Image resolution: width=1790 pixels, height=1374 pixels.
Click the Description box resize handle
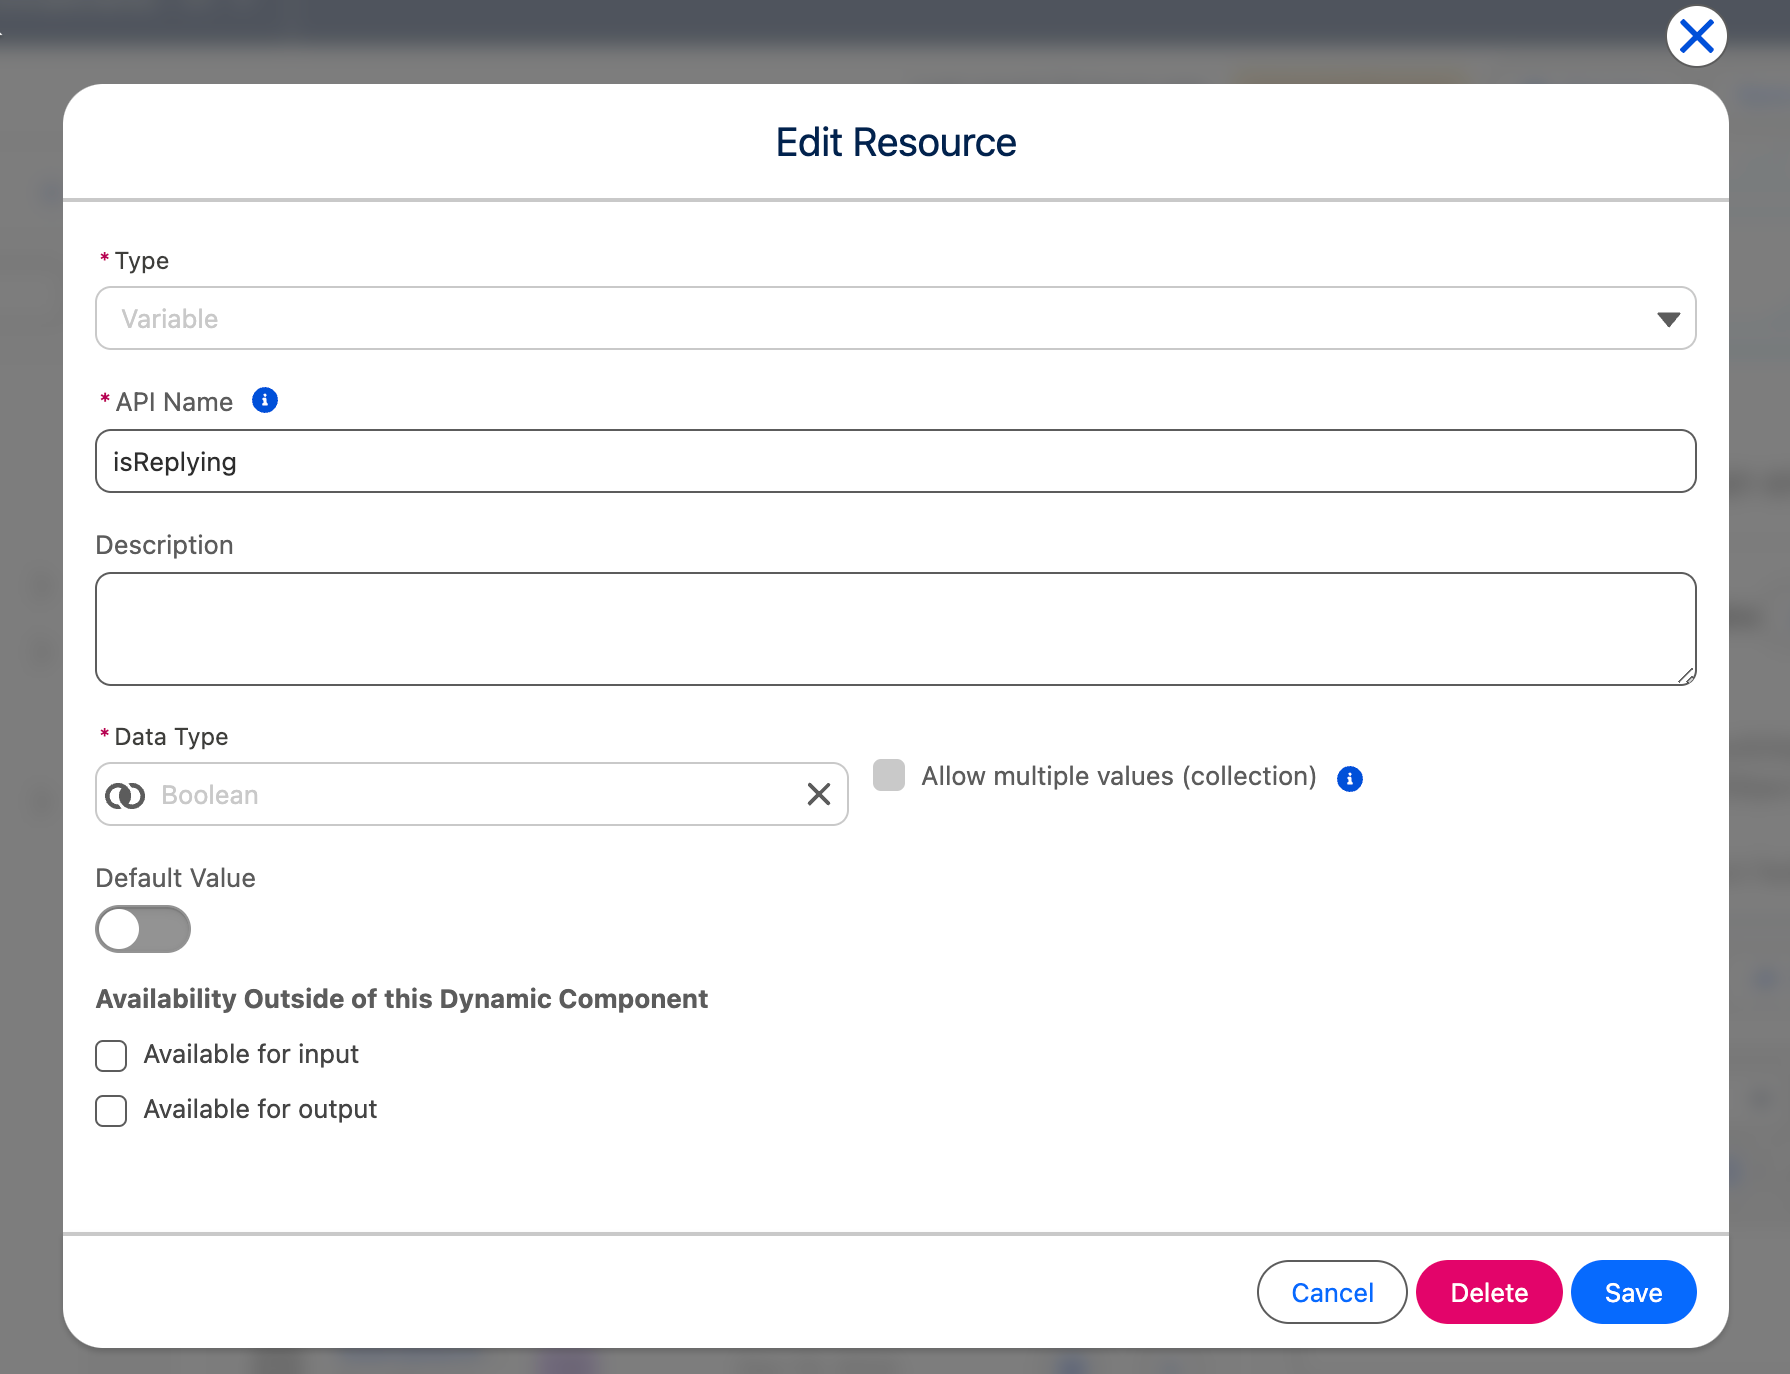tap(1685, 676)
